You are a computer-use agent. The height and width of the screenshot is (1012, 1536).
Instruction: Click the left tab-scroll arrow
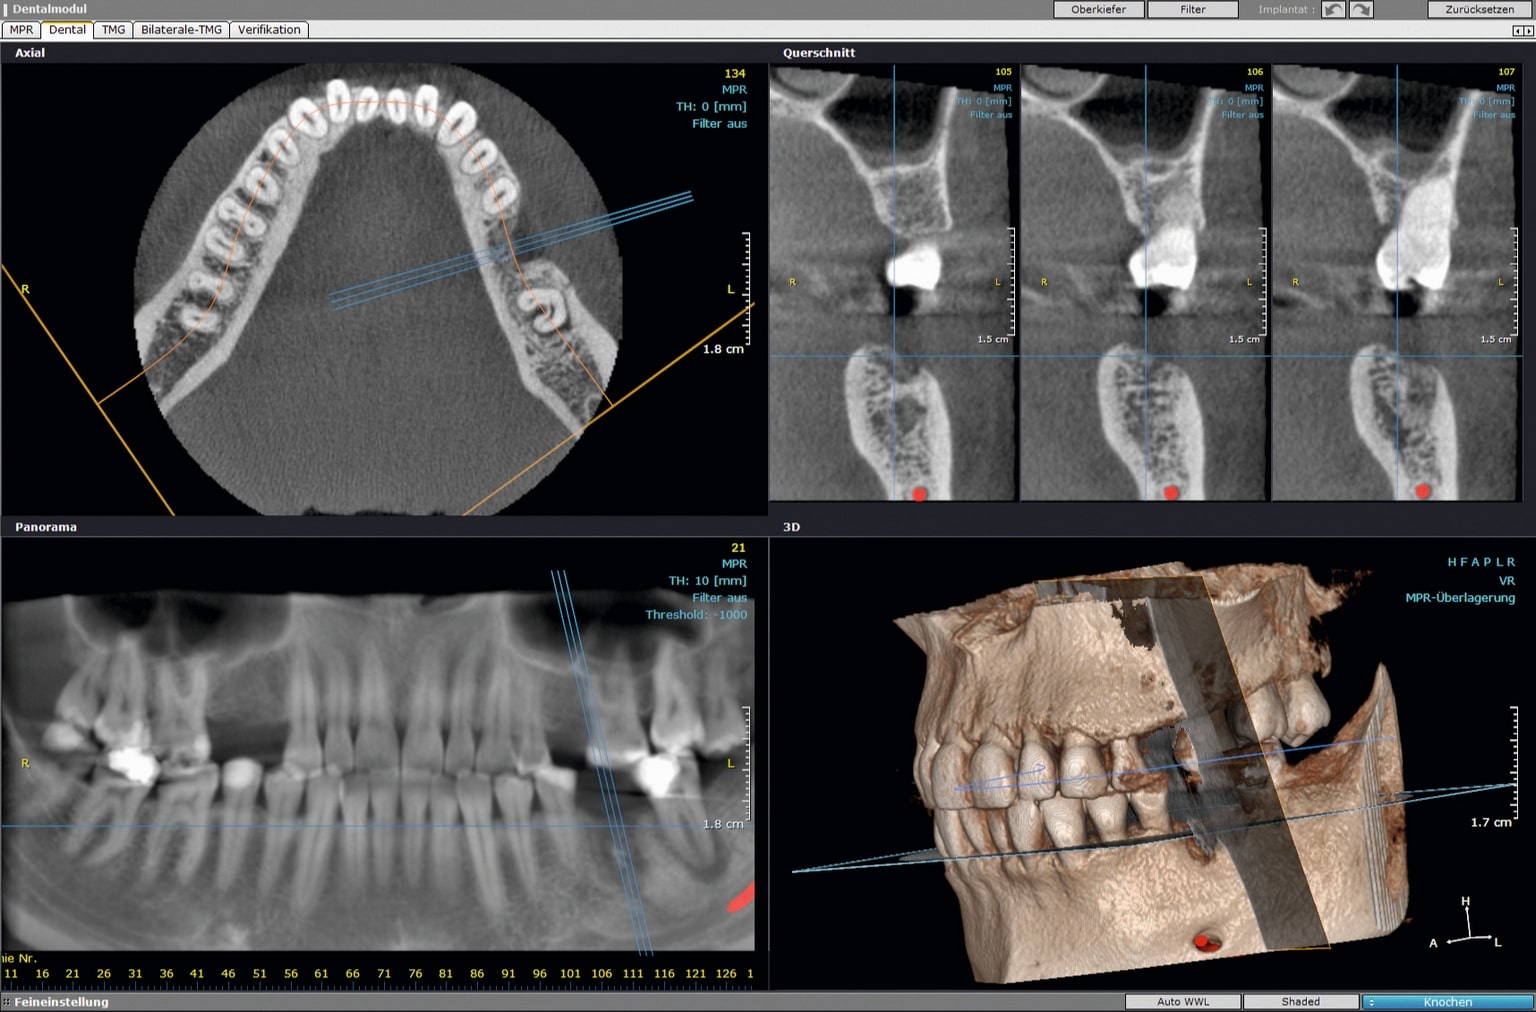[1518, 31]
